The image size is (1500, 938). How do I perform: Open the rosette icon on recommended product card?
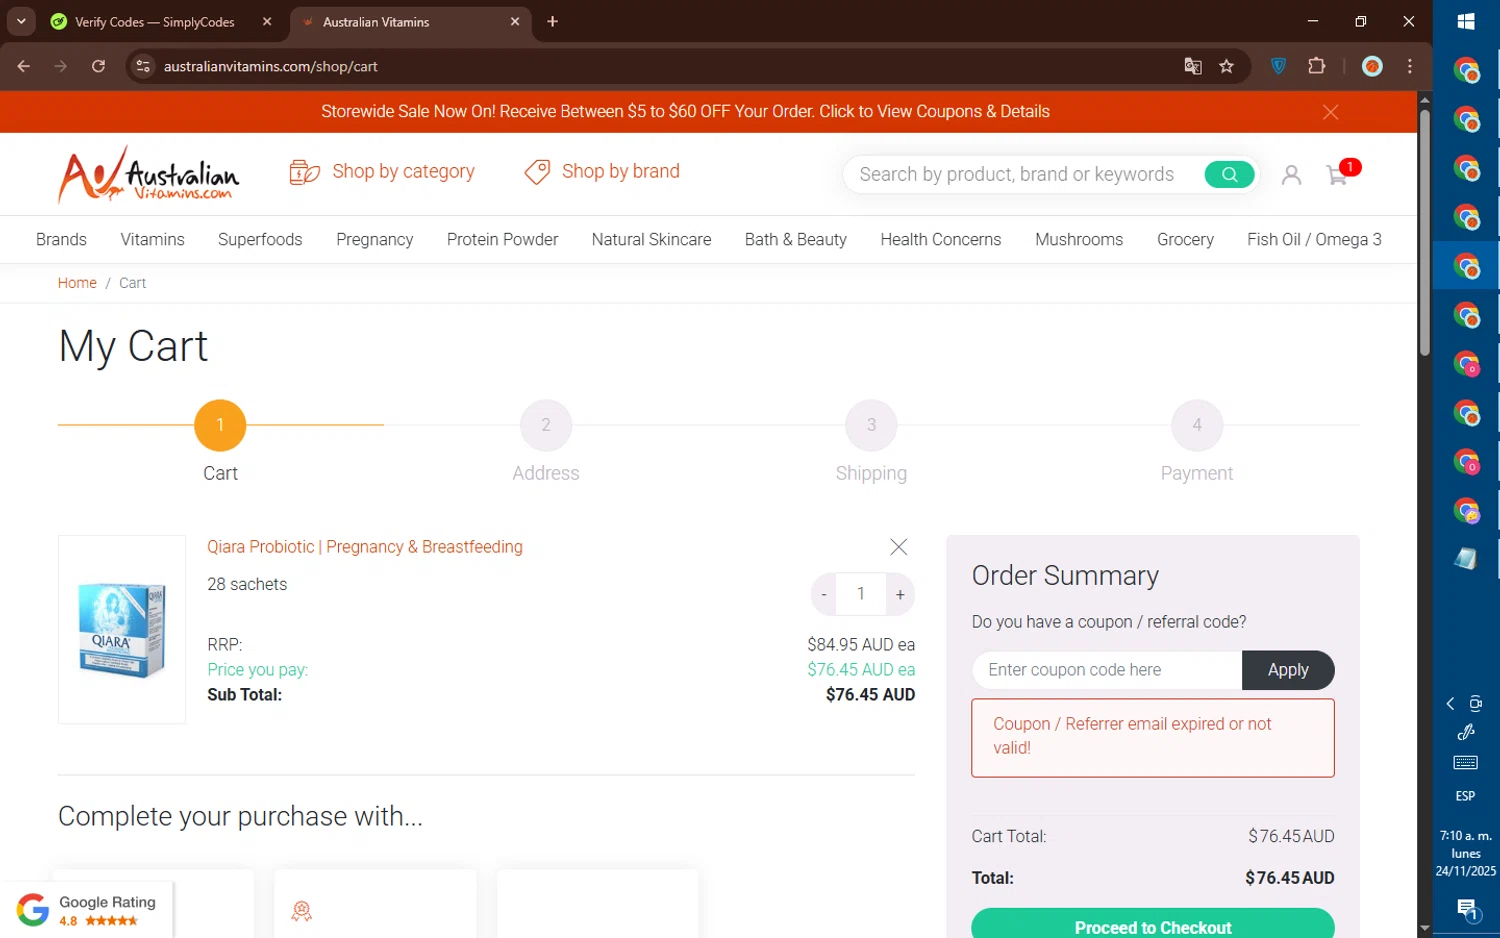[301, 911]
